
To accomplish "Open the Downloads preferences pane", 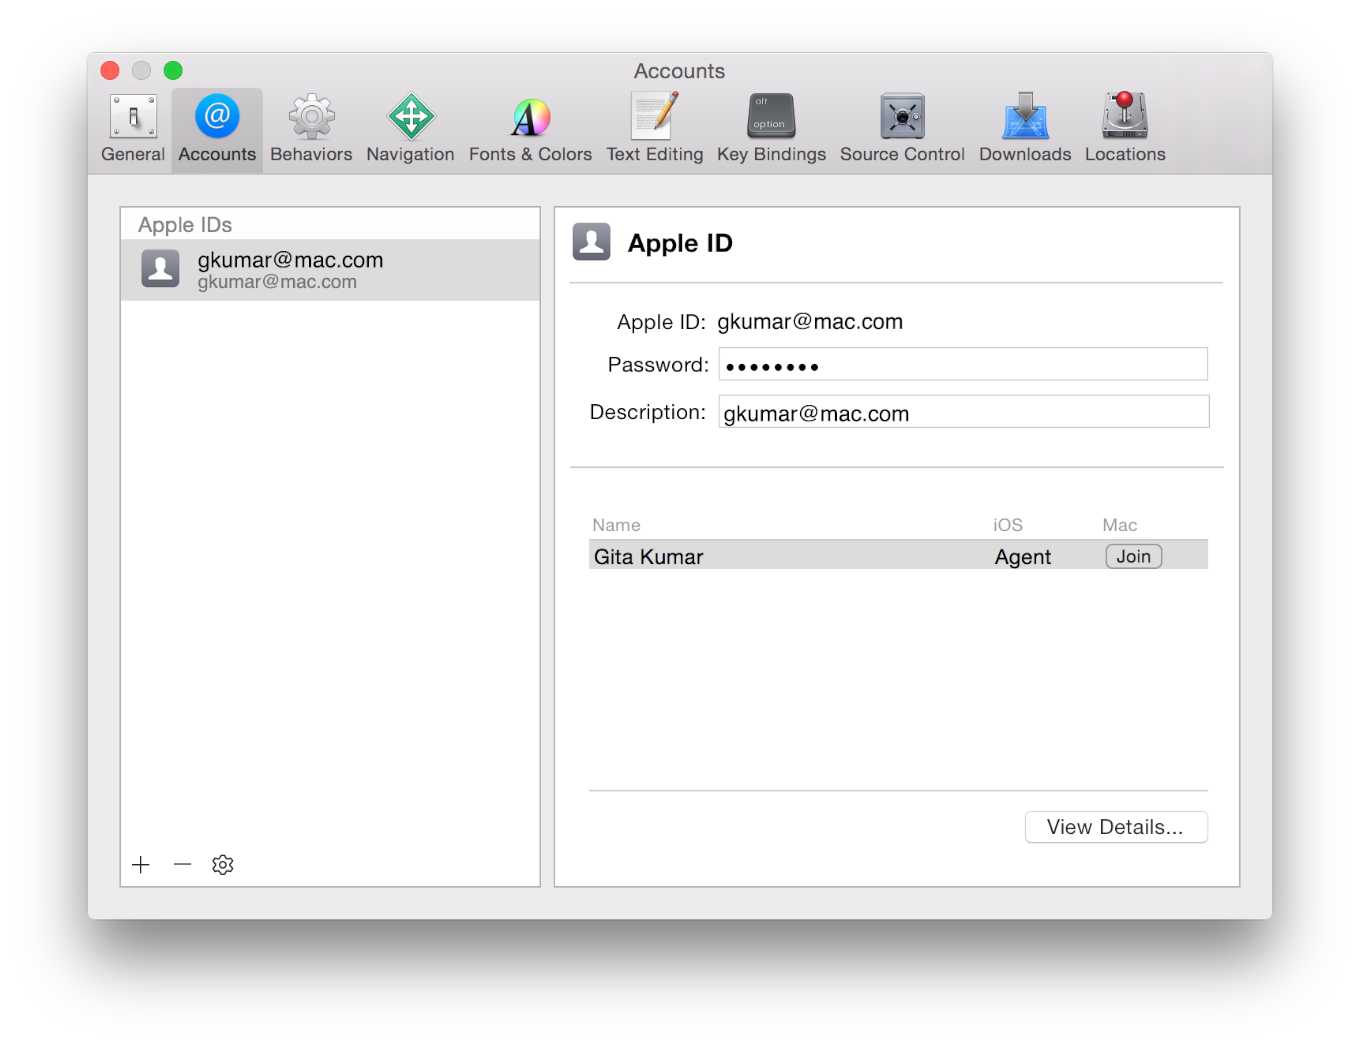I will [x=1025, y=130].
